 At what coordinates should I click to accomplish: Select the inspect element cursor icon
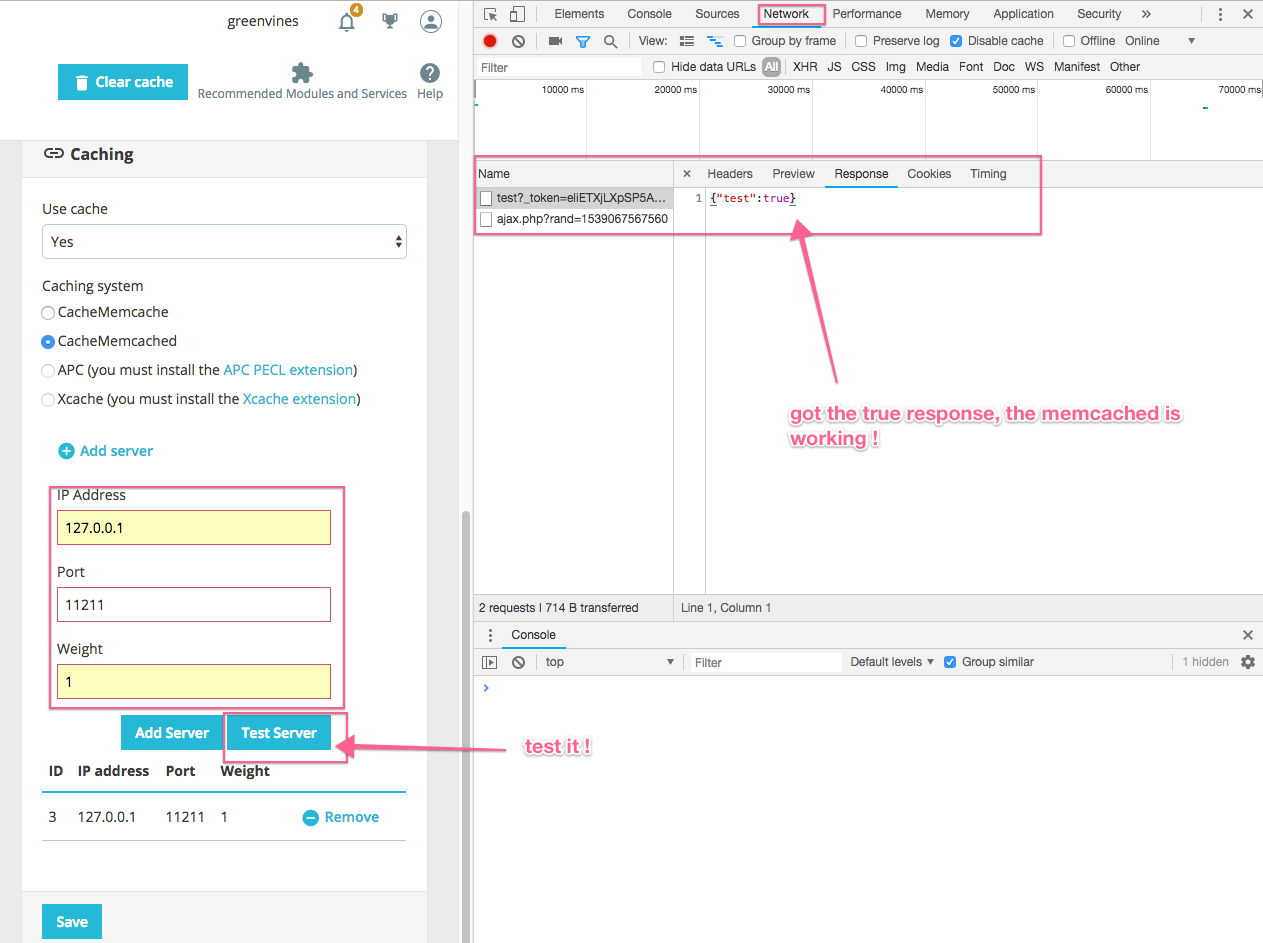tap(490, 14)
